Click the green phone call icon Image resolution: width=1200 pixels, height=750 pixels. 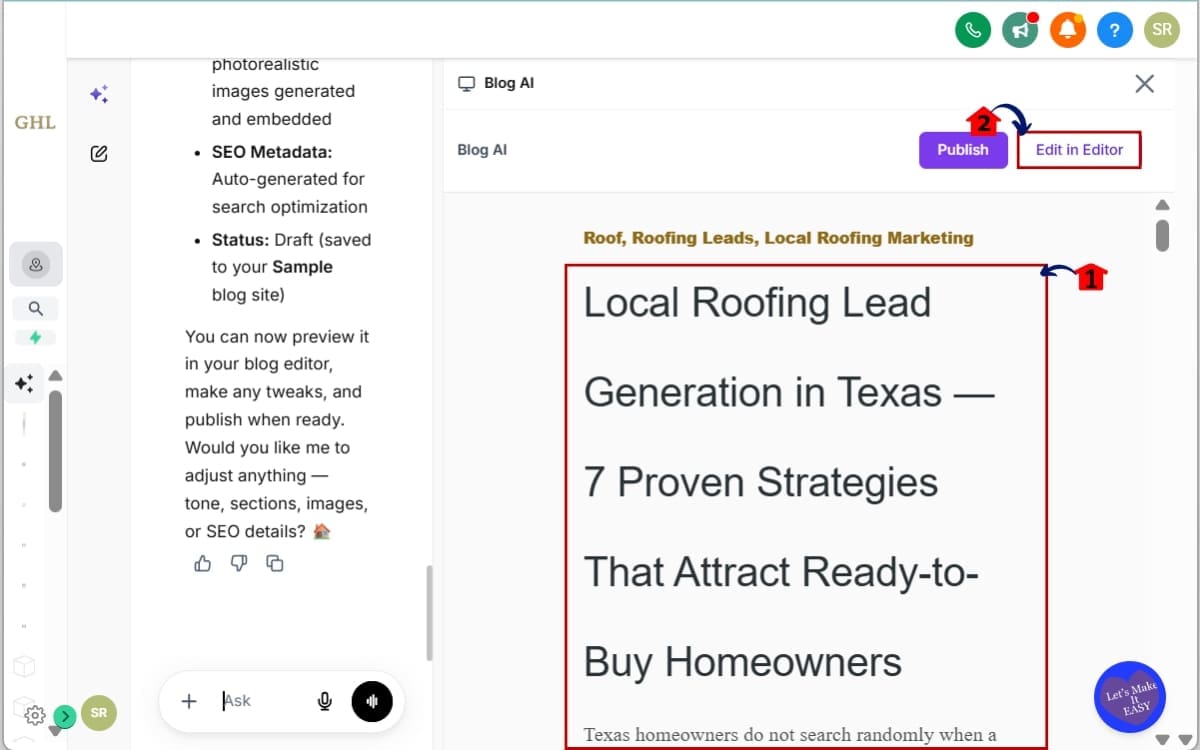(x=973, y=30)
